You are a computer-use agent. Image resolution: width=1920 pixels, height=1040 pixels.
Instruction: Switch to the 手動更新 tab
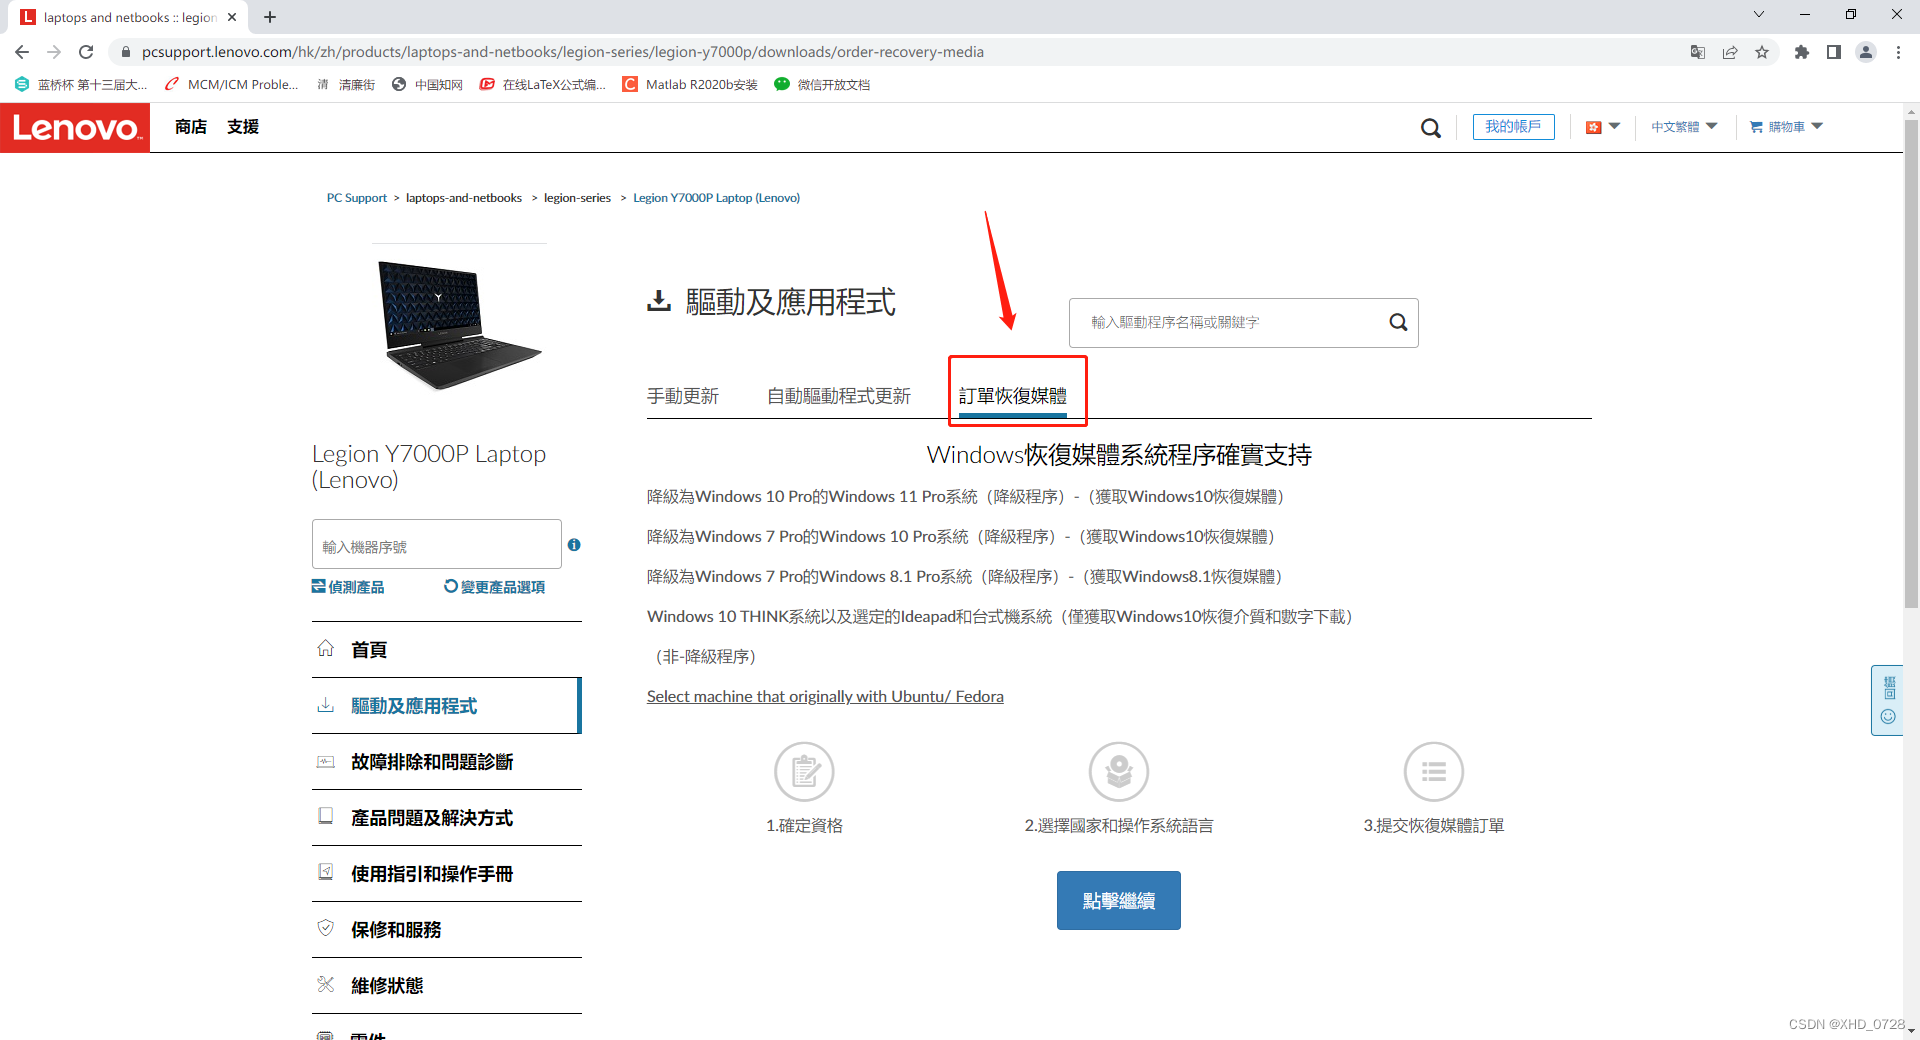pyautogui.click(x=683, y=396)
